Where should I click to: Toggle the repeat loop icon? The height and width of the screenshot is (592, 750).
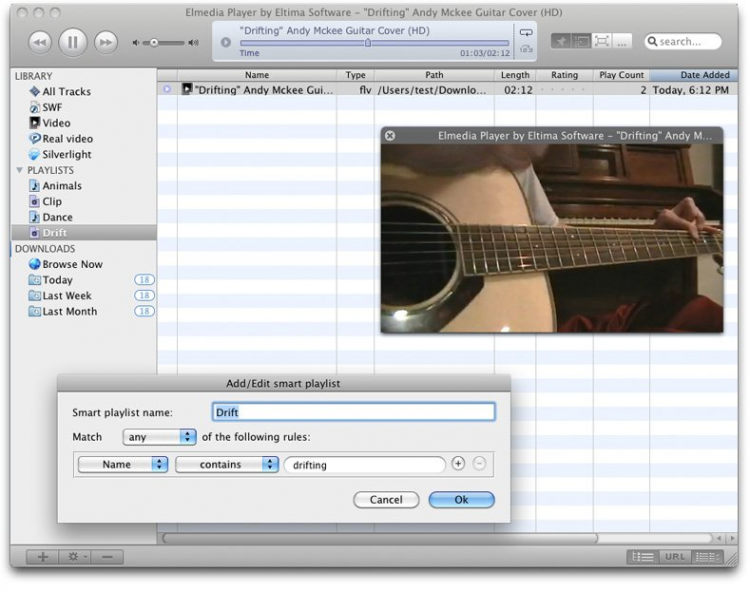(526, 33)
